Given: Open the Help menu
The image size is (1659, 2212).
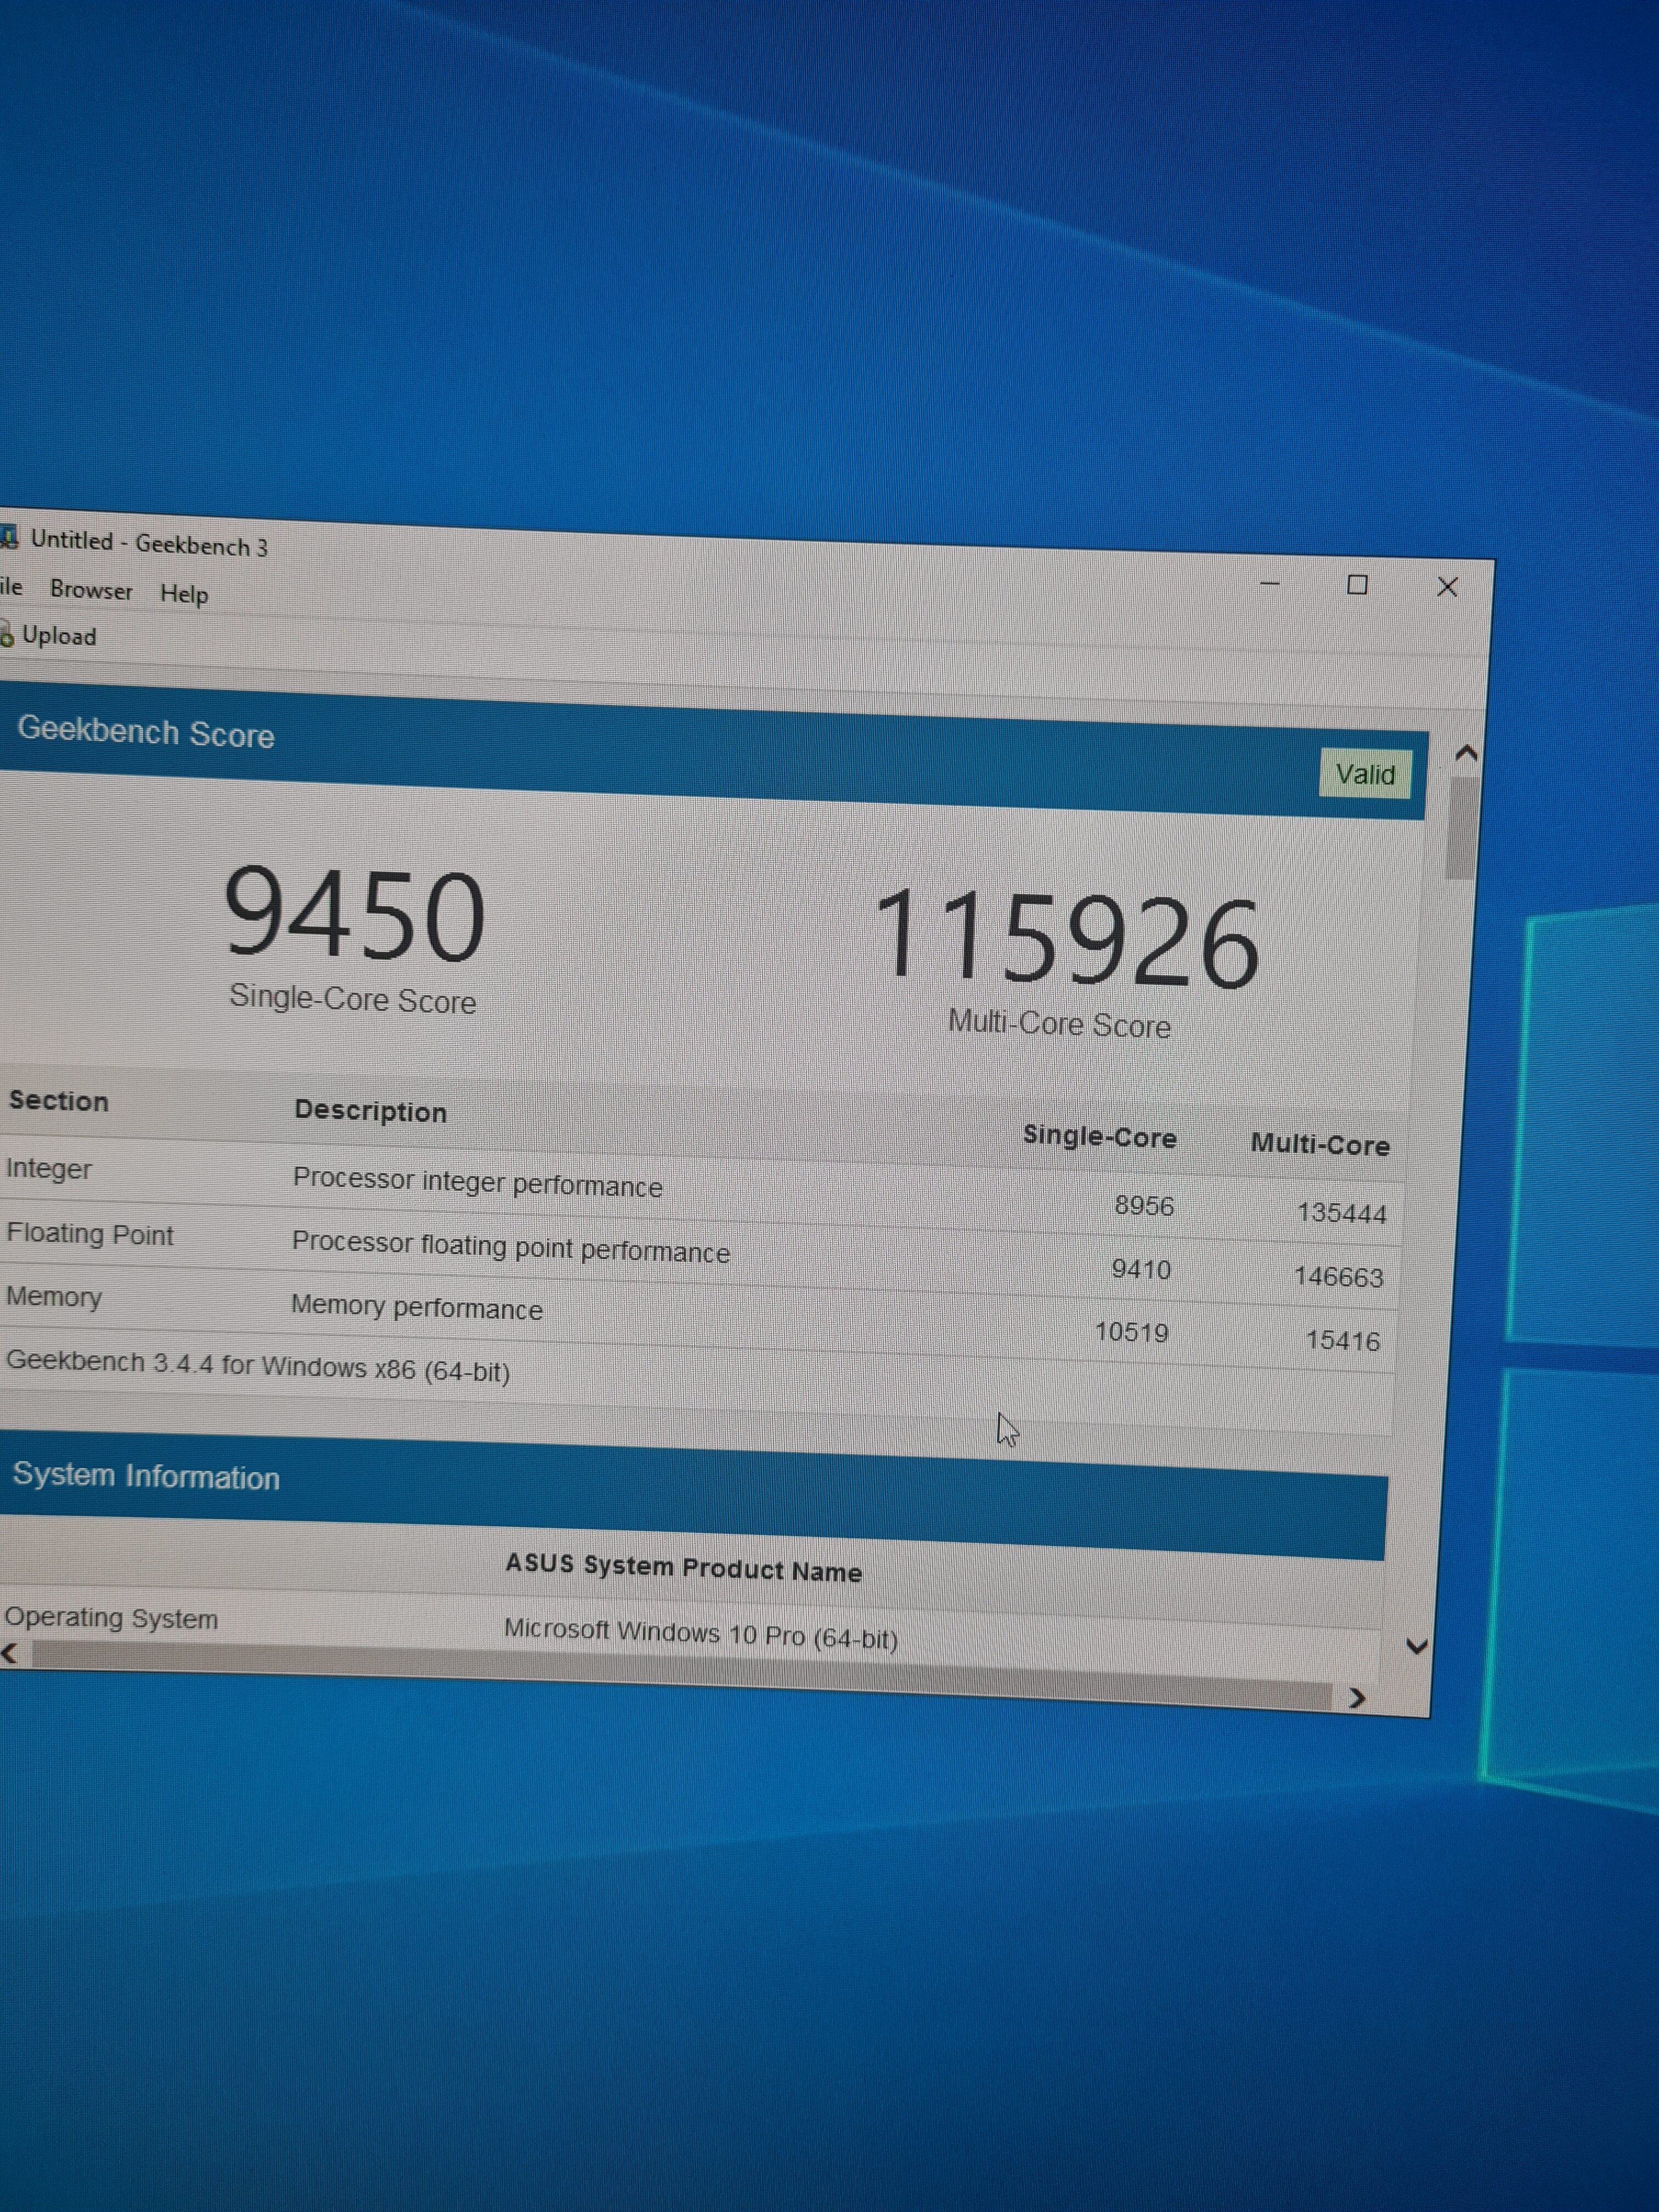Looking at the screenshot, I should (x=184, y=594).
